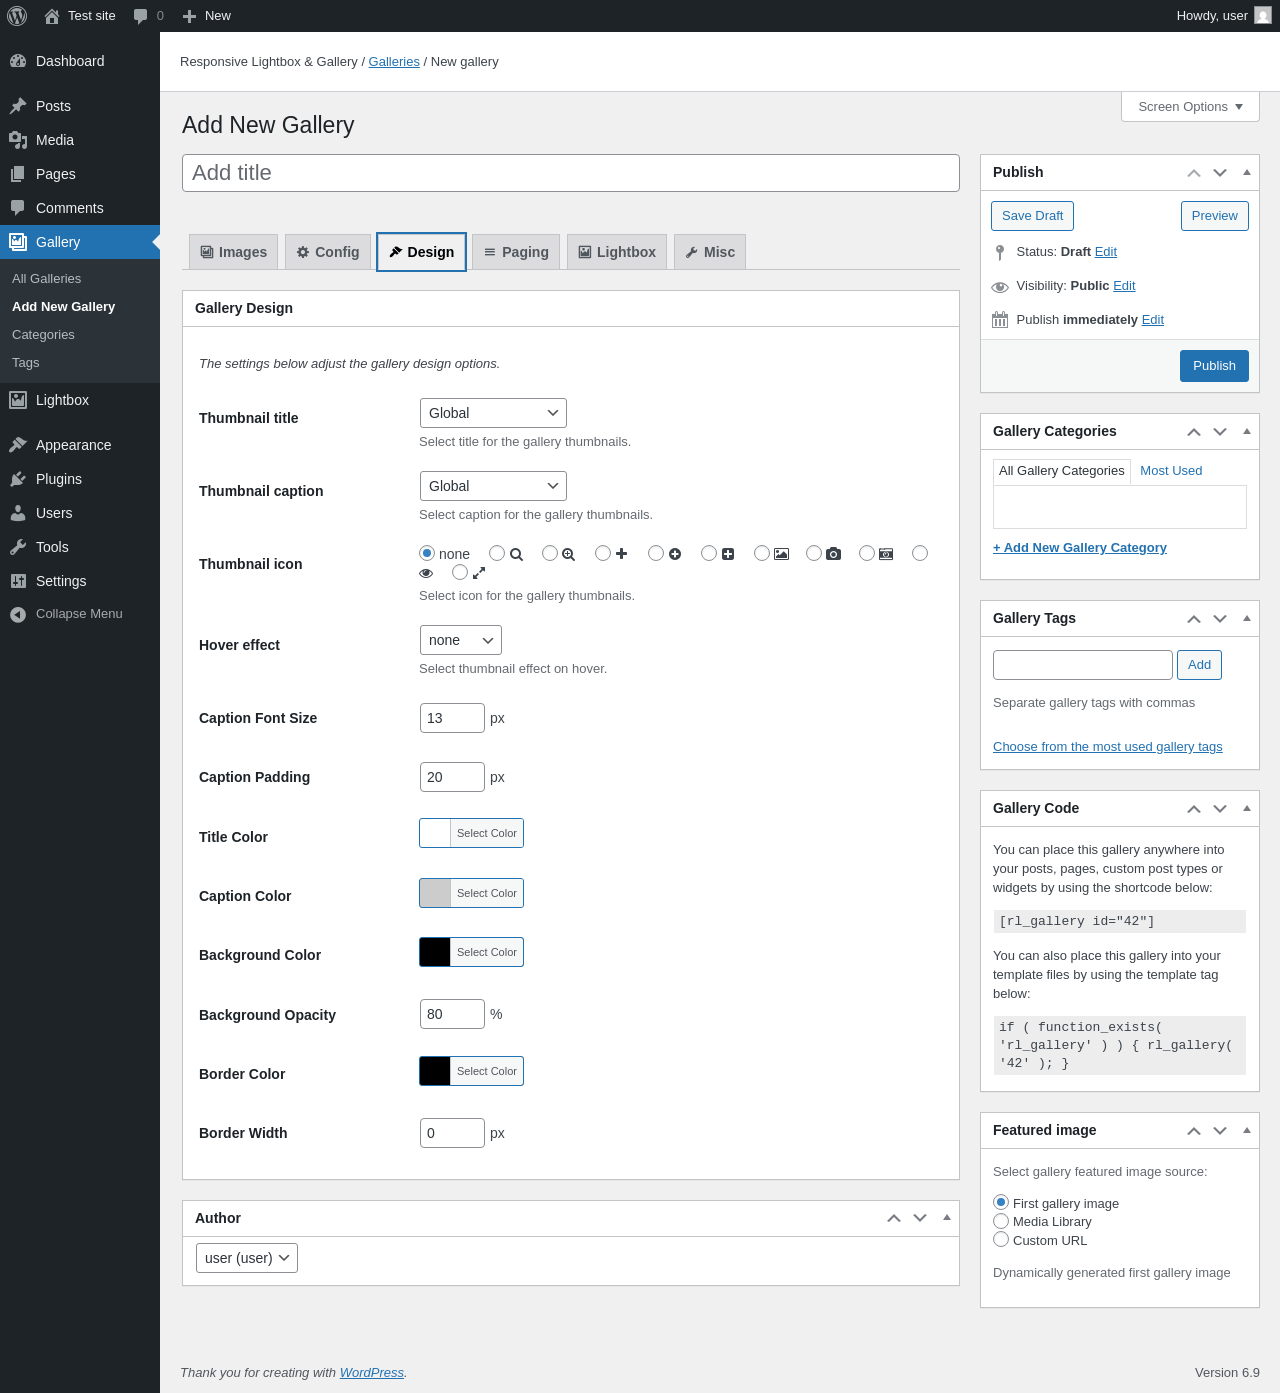Select the camera thumbnail icon option
Viewport: 1280px width, 1393px height.
point(814,553)
